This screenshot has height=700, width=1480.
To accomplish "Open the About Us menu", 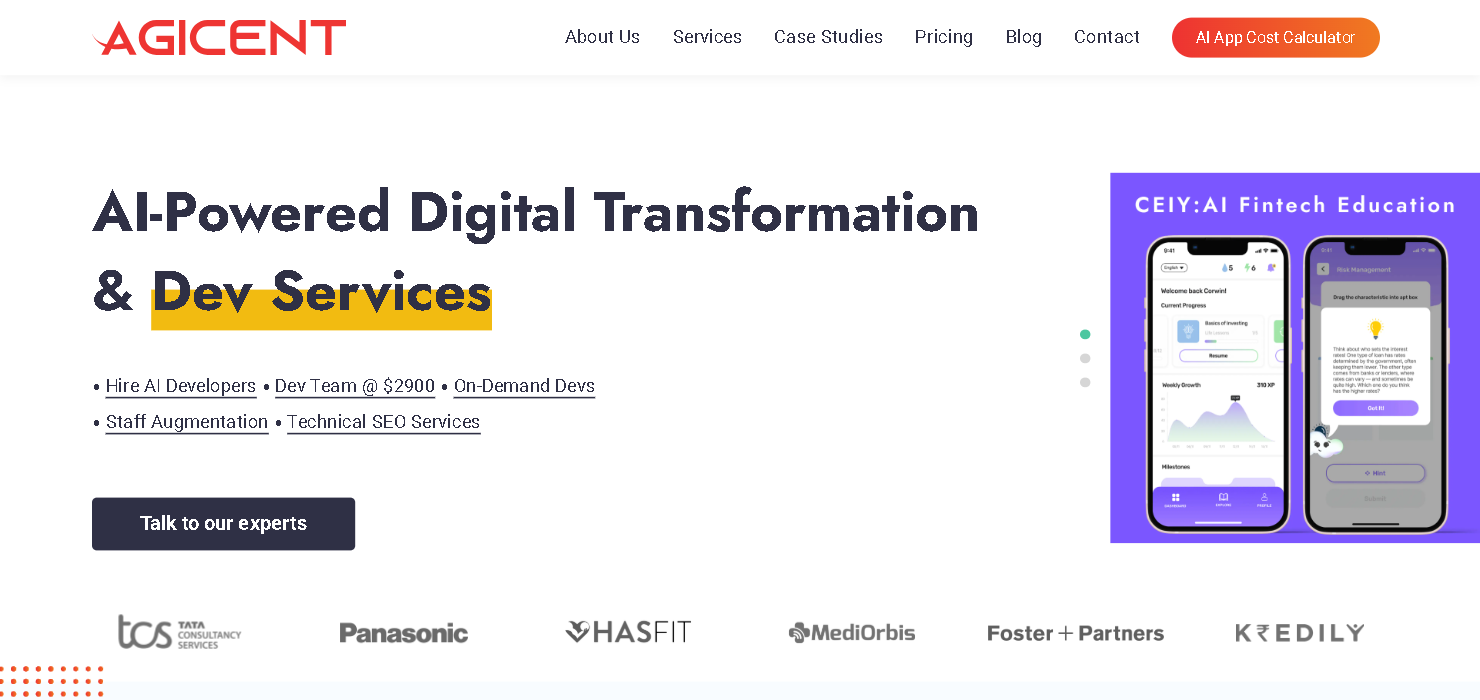I will (x=602, y=37).
